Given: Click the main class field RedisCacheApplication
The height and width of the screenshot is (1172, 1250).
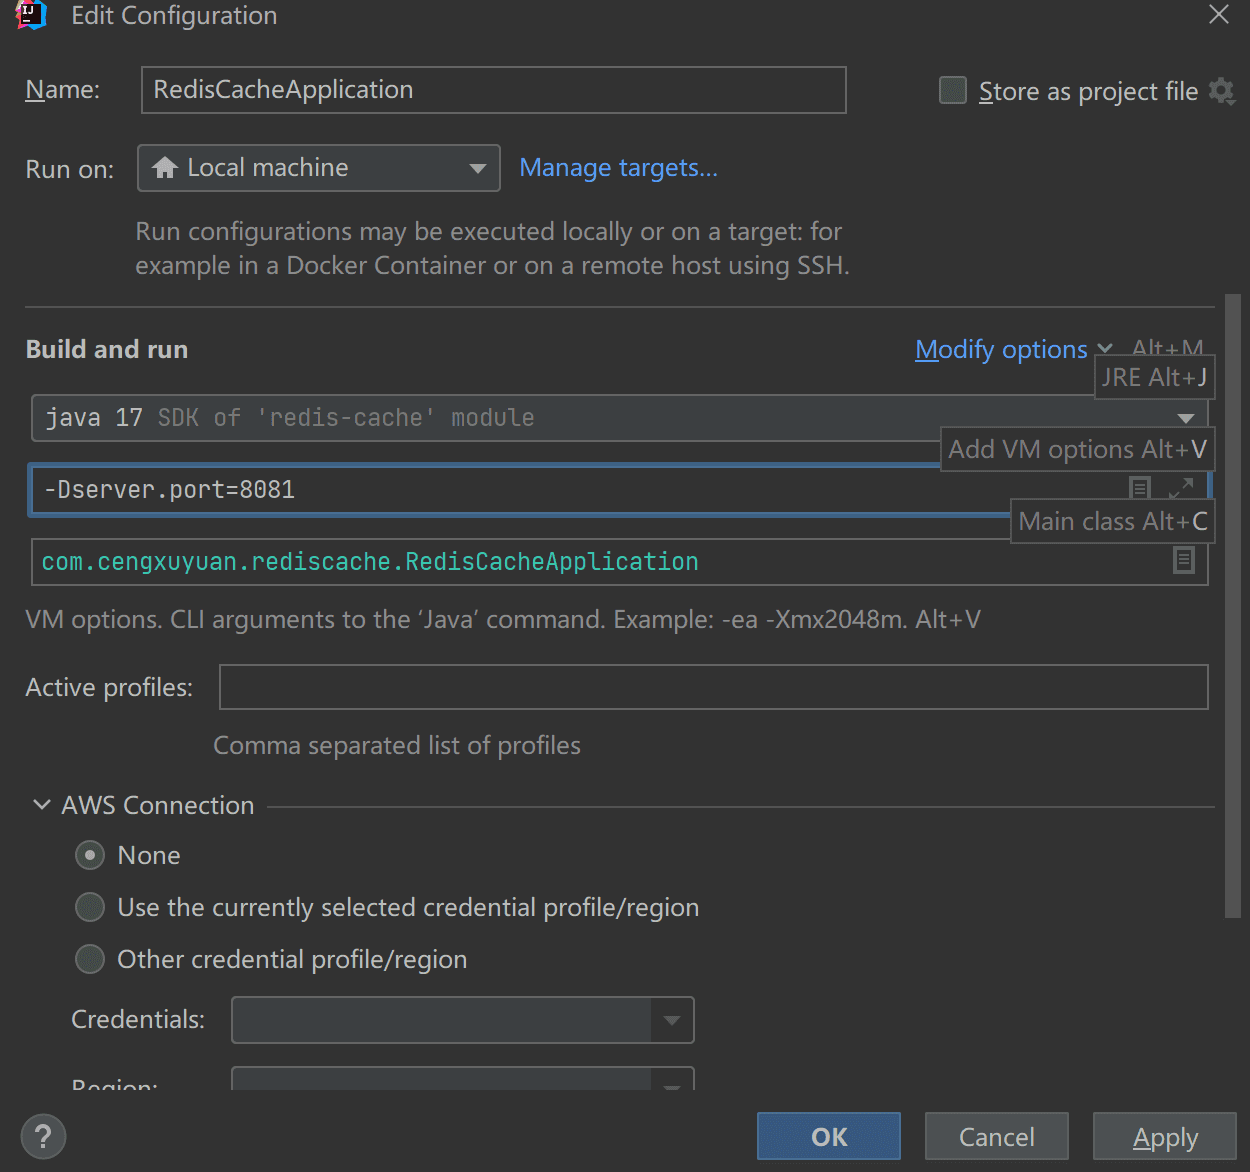Looking at the screenshot, I should point(619,562).
